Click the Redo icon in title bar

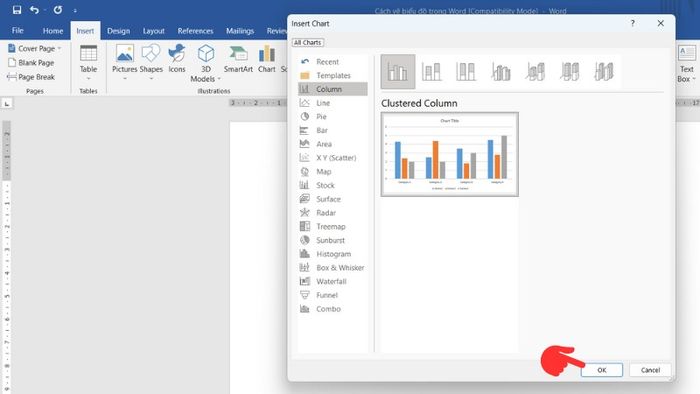(58, 10)
